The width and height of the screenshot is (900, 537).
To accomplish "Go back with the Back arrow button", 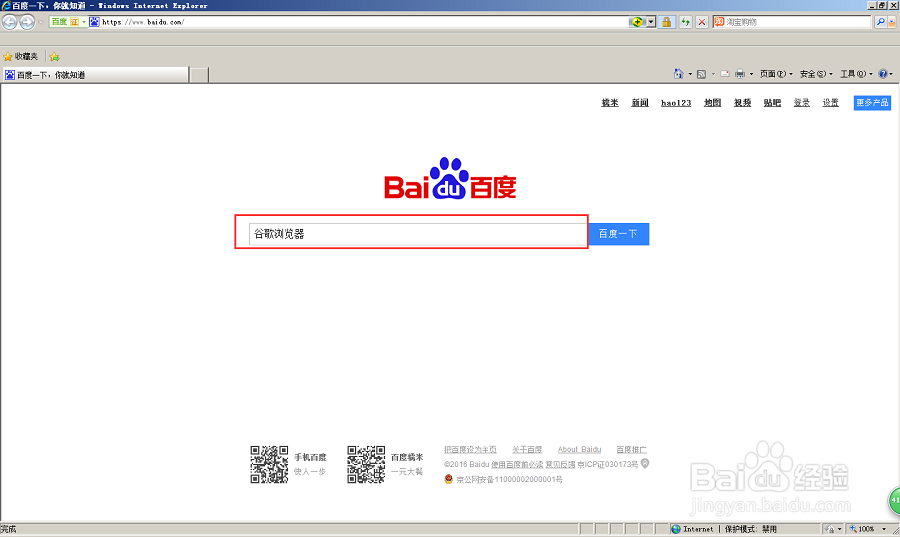I will (x=9, y=22).
